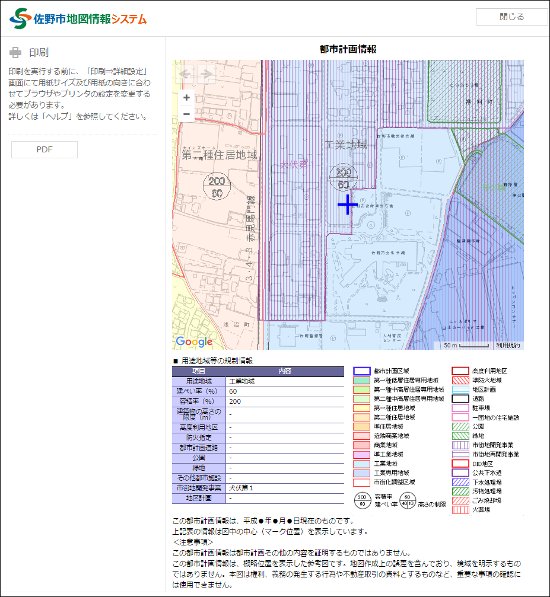The image size is (550, 597).
Task: Click the その他都市施設 row header
Action: coord(199,478)
